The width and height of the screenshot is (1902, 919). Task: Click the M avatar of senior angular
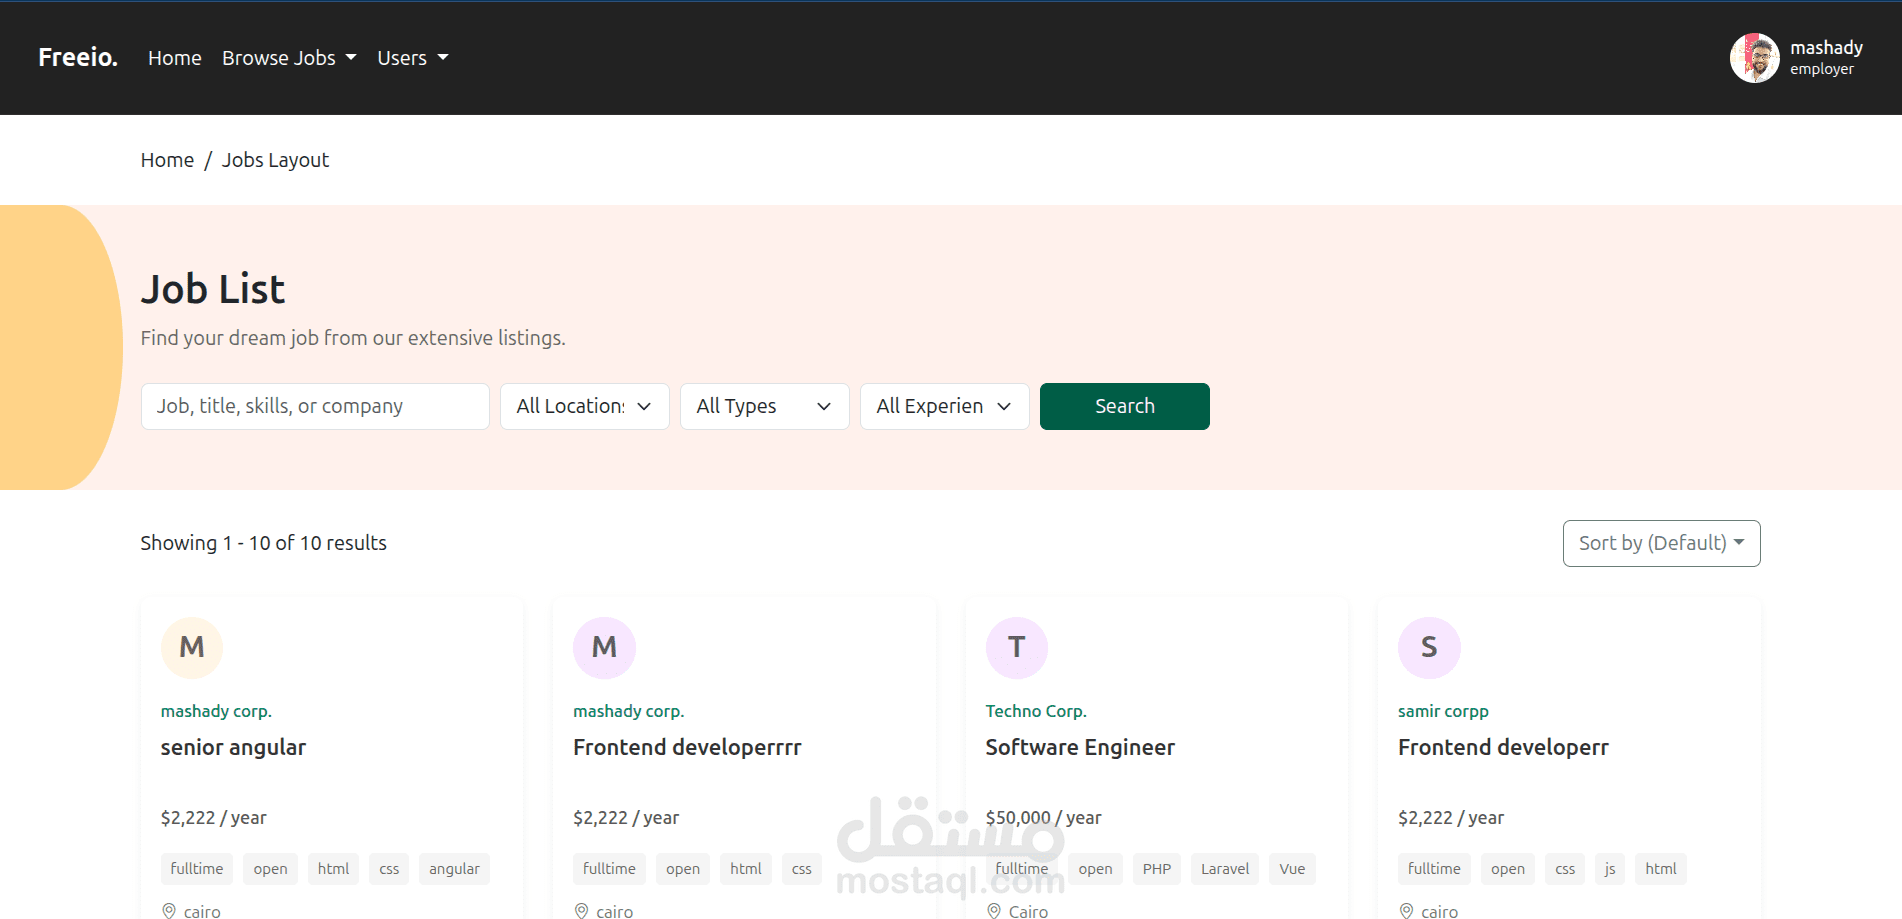click(x=192, y=647)
